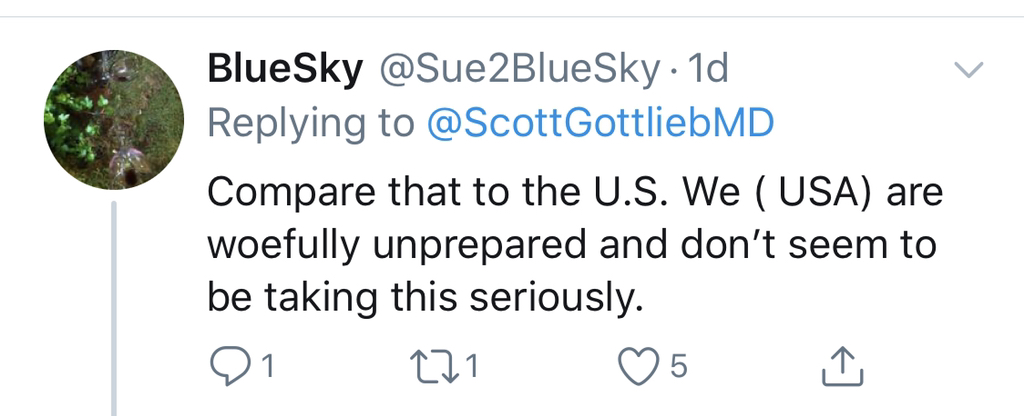The width and height of the screenshot is (1024, 416).
Task: Open the tweet options chevron menu
Action: (x=969, y=70)
